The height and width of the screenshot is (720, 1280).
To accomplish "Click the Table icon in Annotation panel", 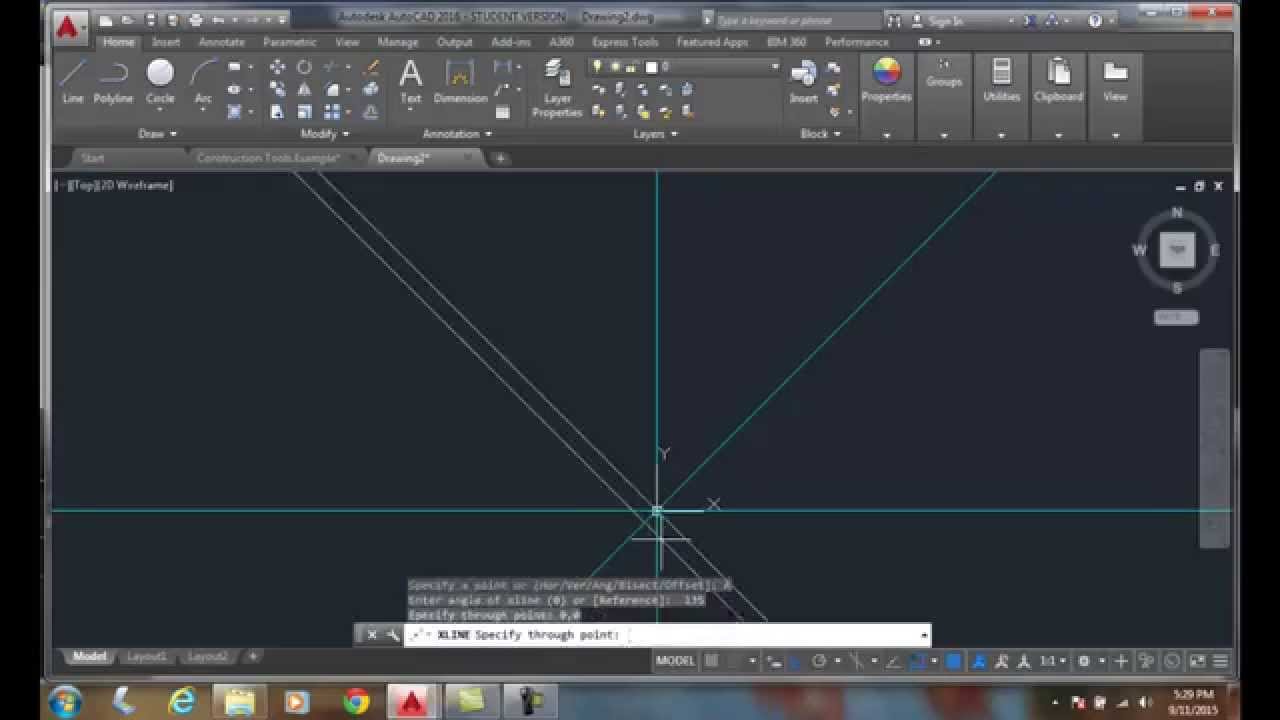I will [503, 112].
